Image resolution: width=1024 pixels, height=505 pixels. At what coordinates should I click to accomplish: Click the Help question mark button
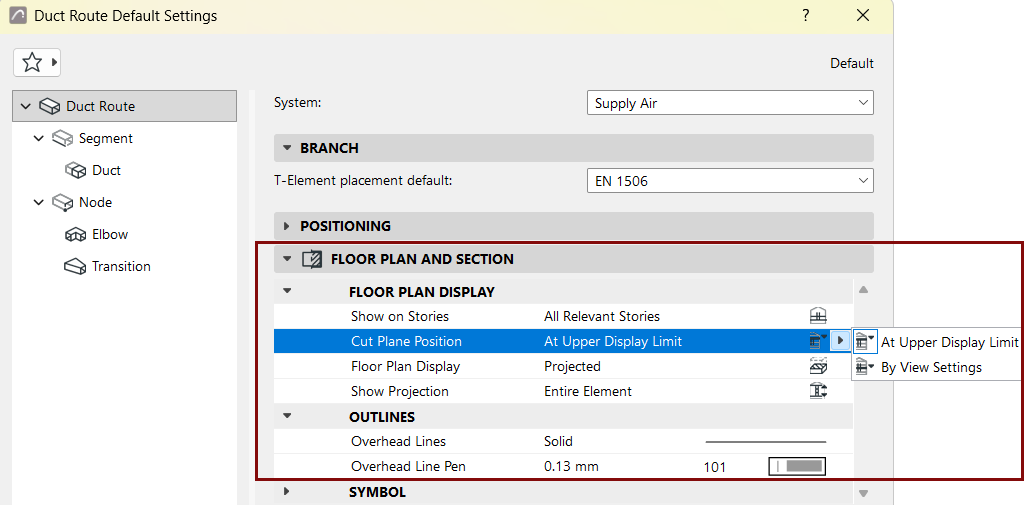[x=807, y=15]
